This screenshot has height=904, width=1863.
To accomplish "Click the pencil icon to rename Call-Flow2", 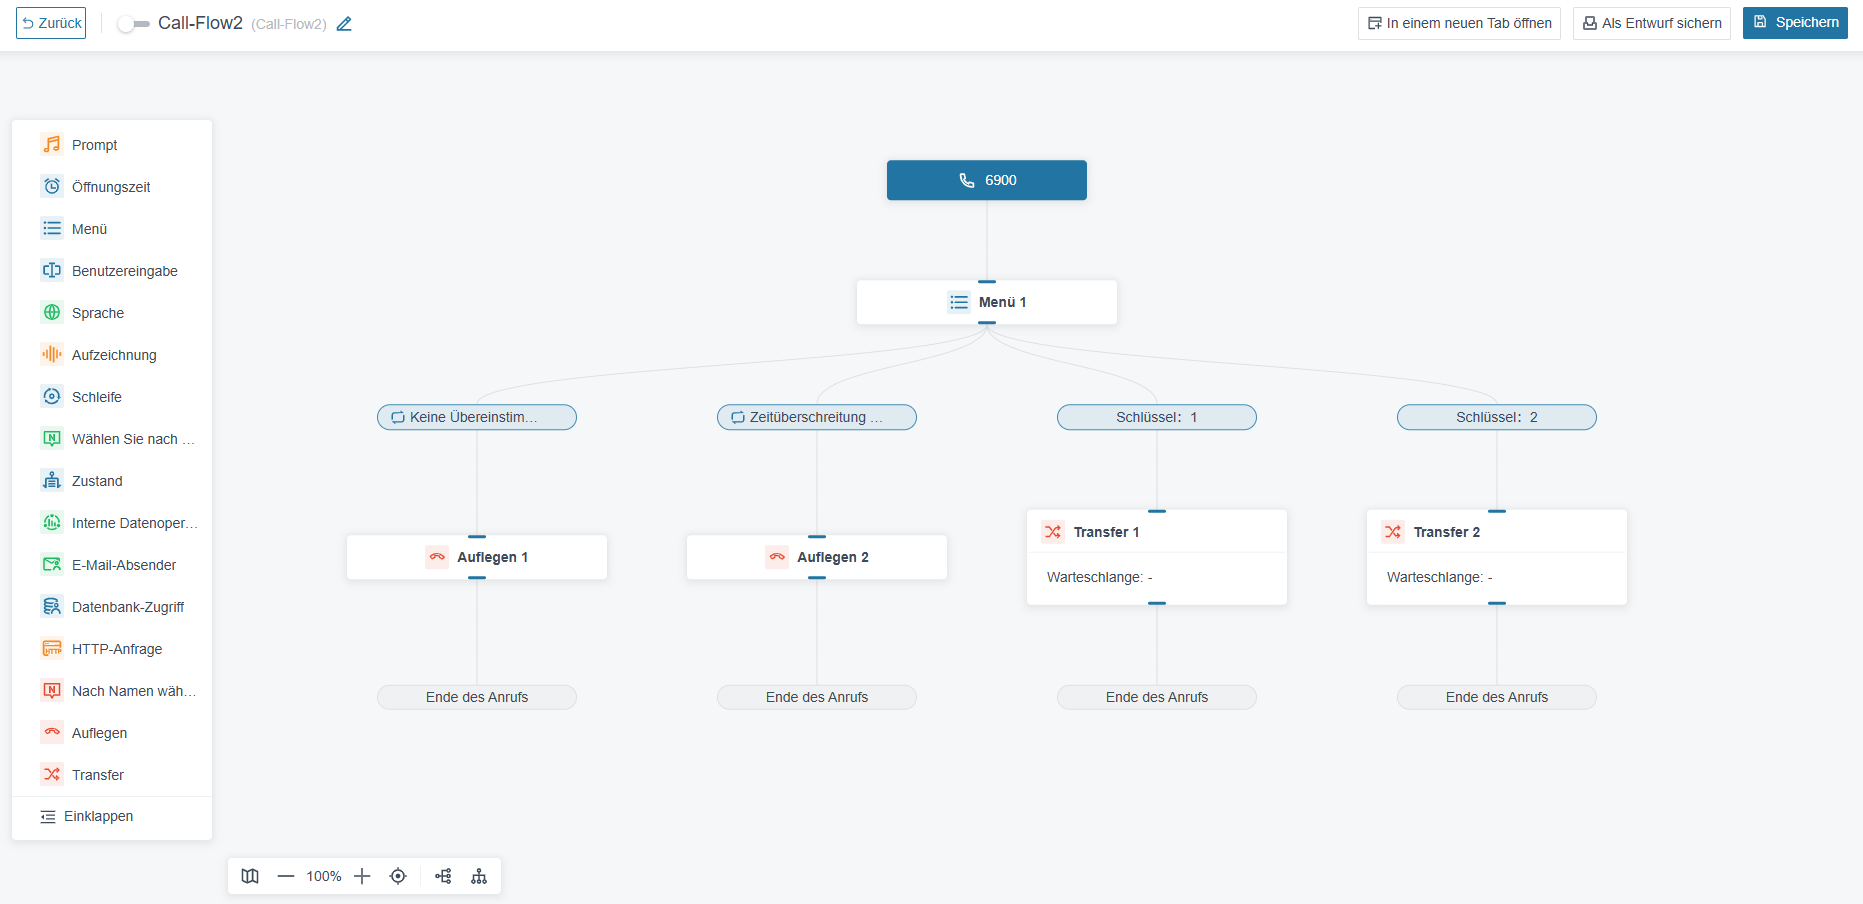I will click(344, 24).
